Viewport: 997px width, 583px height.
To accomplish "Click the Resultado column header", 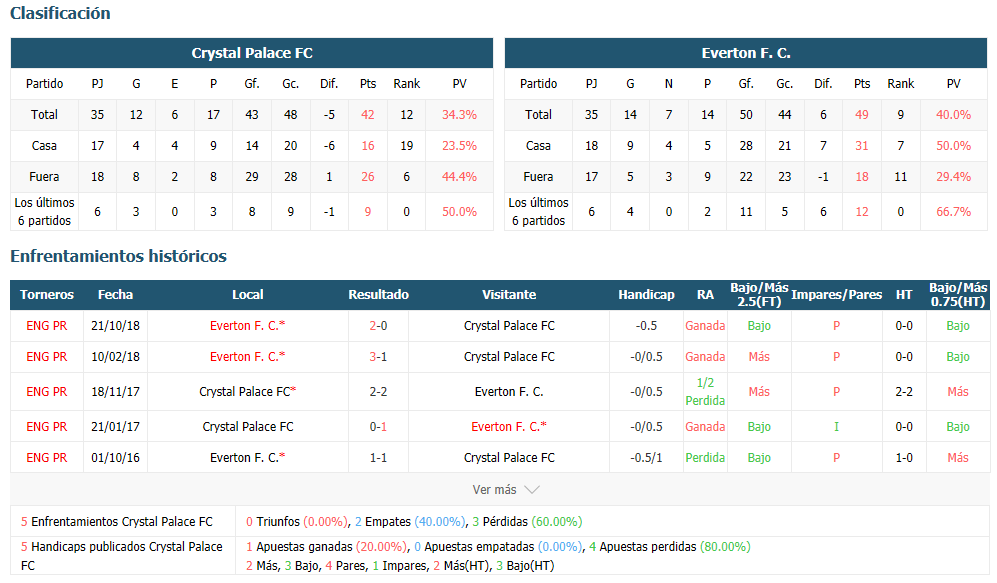I will click(378, 294).
